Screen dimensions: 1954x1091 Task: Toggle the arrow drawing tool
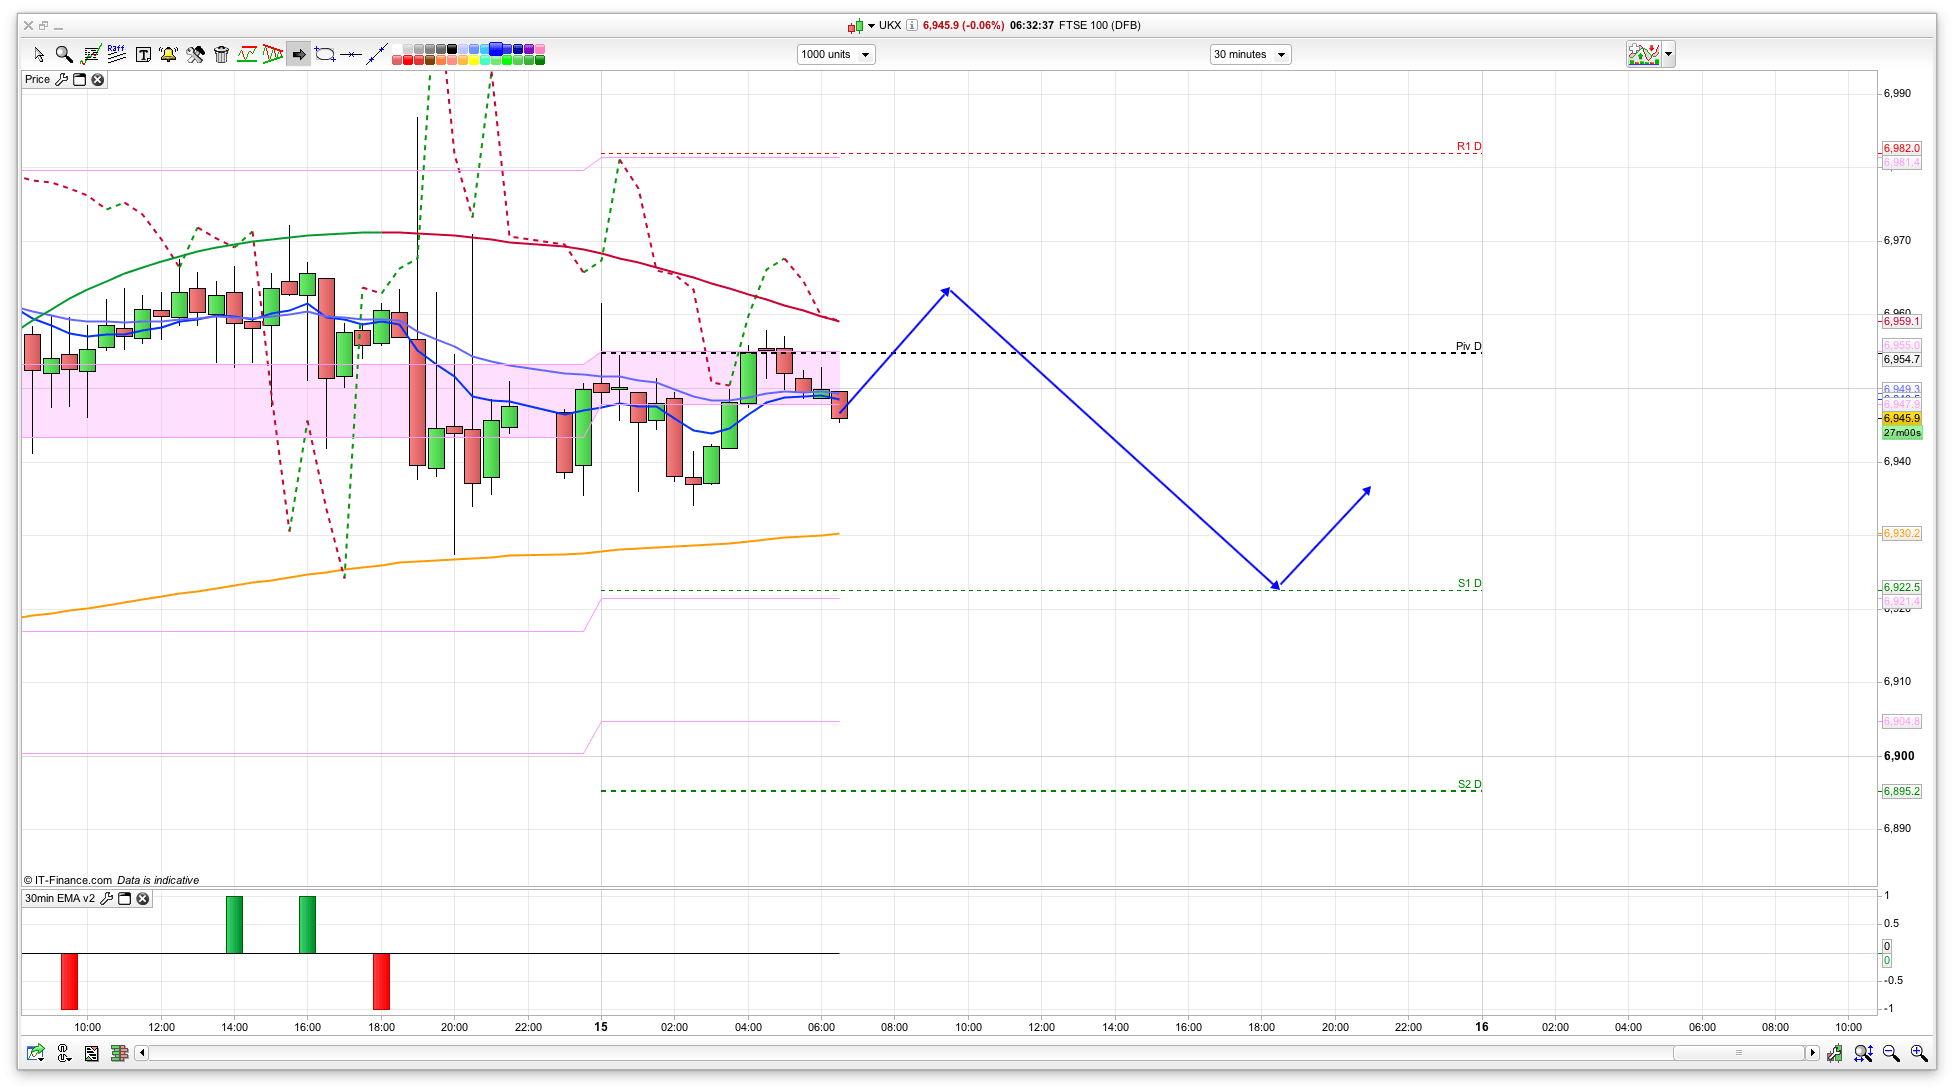299,55
